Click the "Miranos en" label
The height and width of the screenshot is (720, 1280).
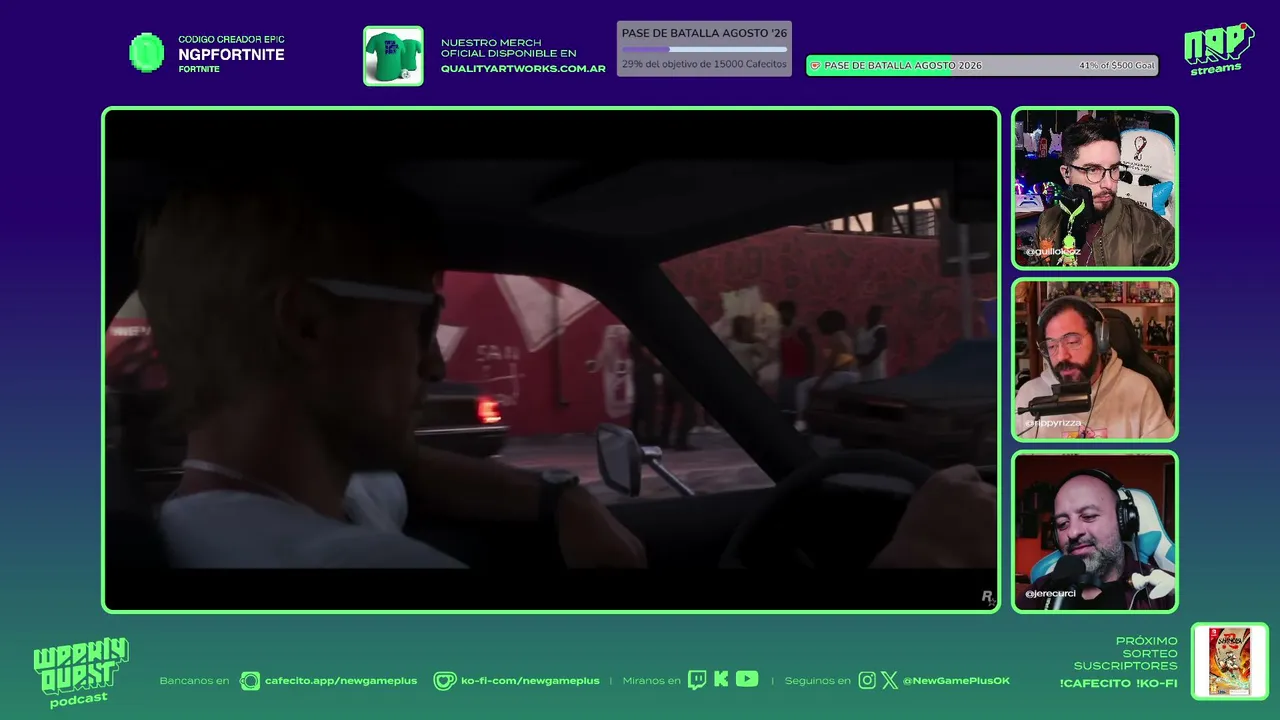pos(651,681)
